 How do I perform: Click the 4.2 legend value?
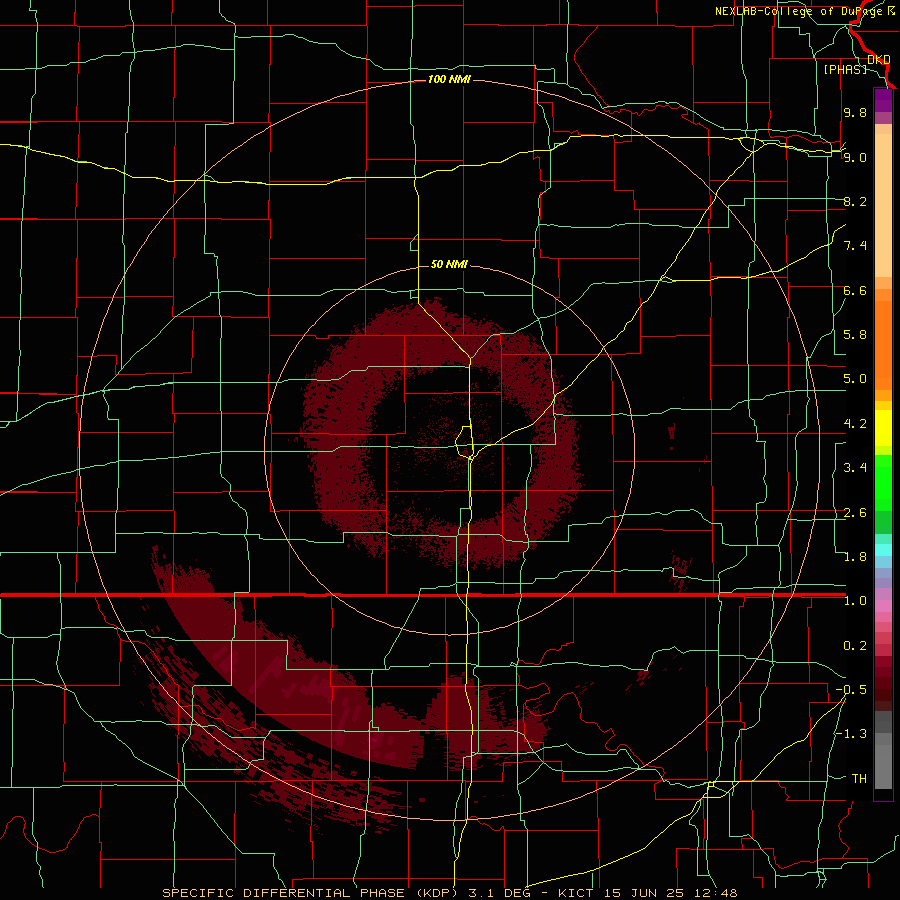point(855,424)
